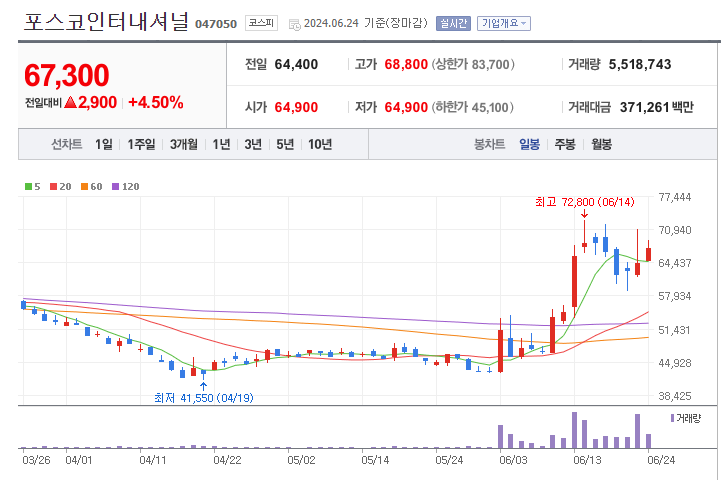Click the 거래대금 371,261 백만 value
721x480 pixels.
[656, 107]
